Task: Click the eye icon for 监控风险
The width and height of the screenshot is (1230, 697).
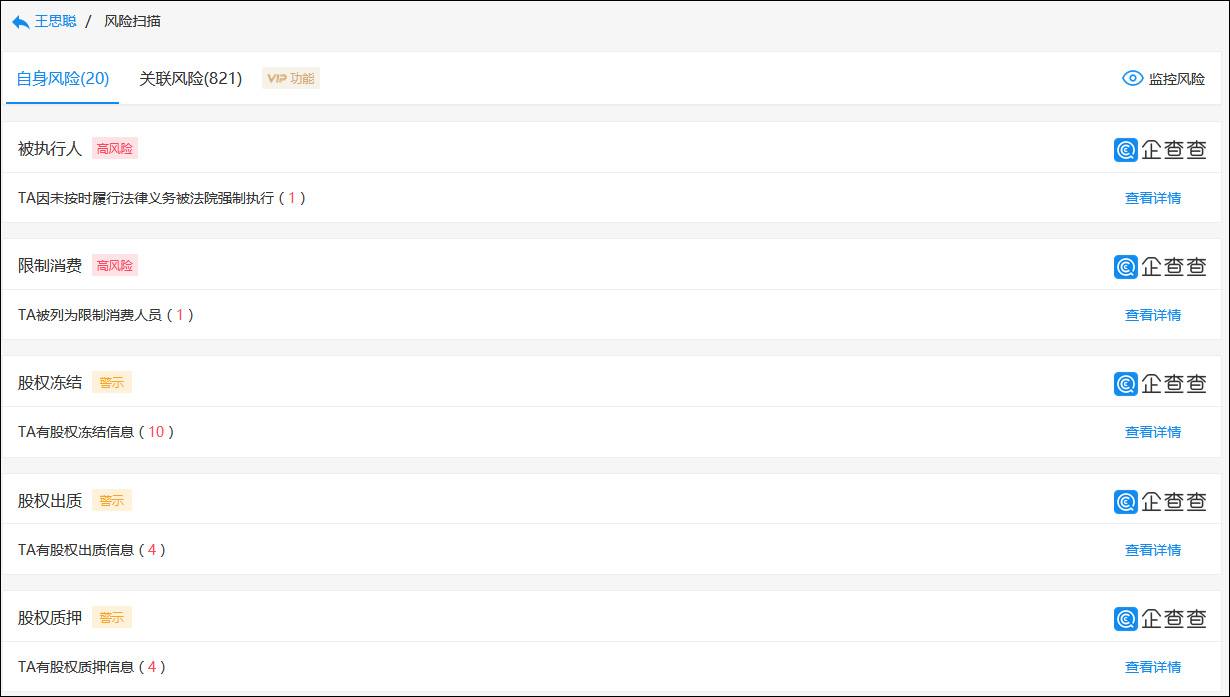Action: [1132, 78]
